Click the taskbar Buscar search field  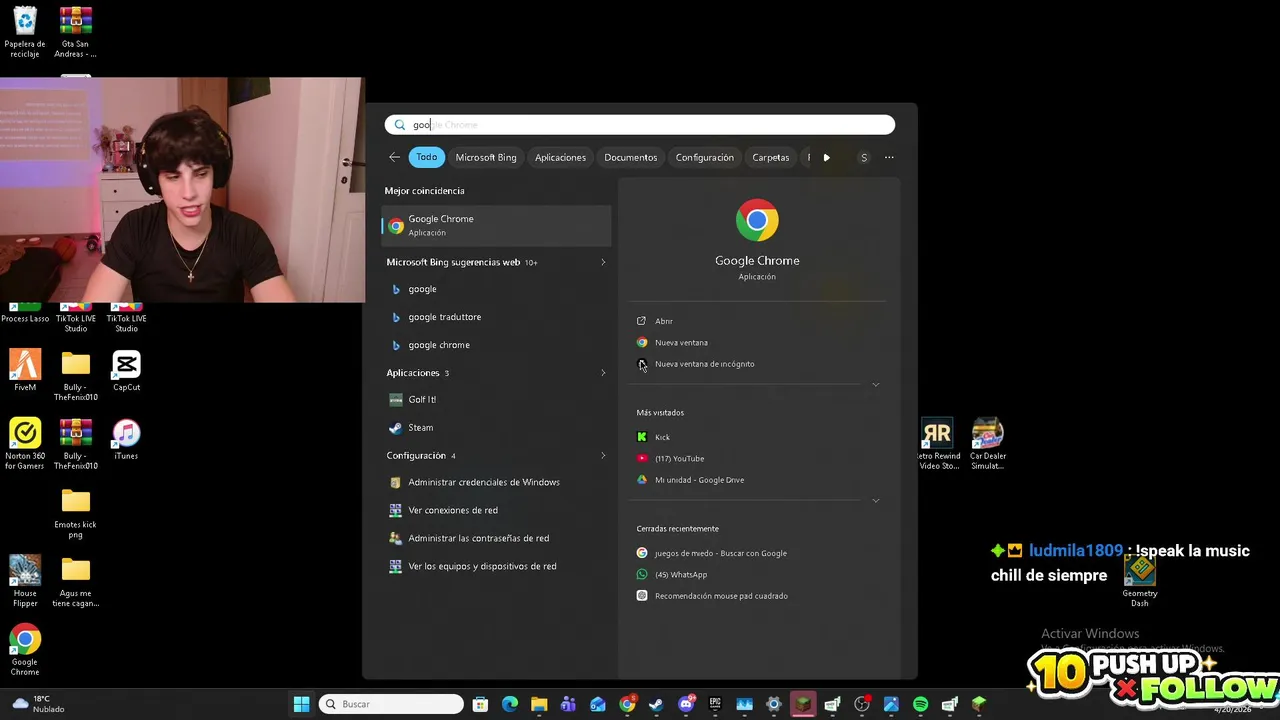coord(391,704)
